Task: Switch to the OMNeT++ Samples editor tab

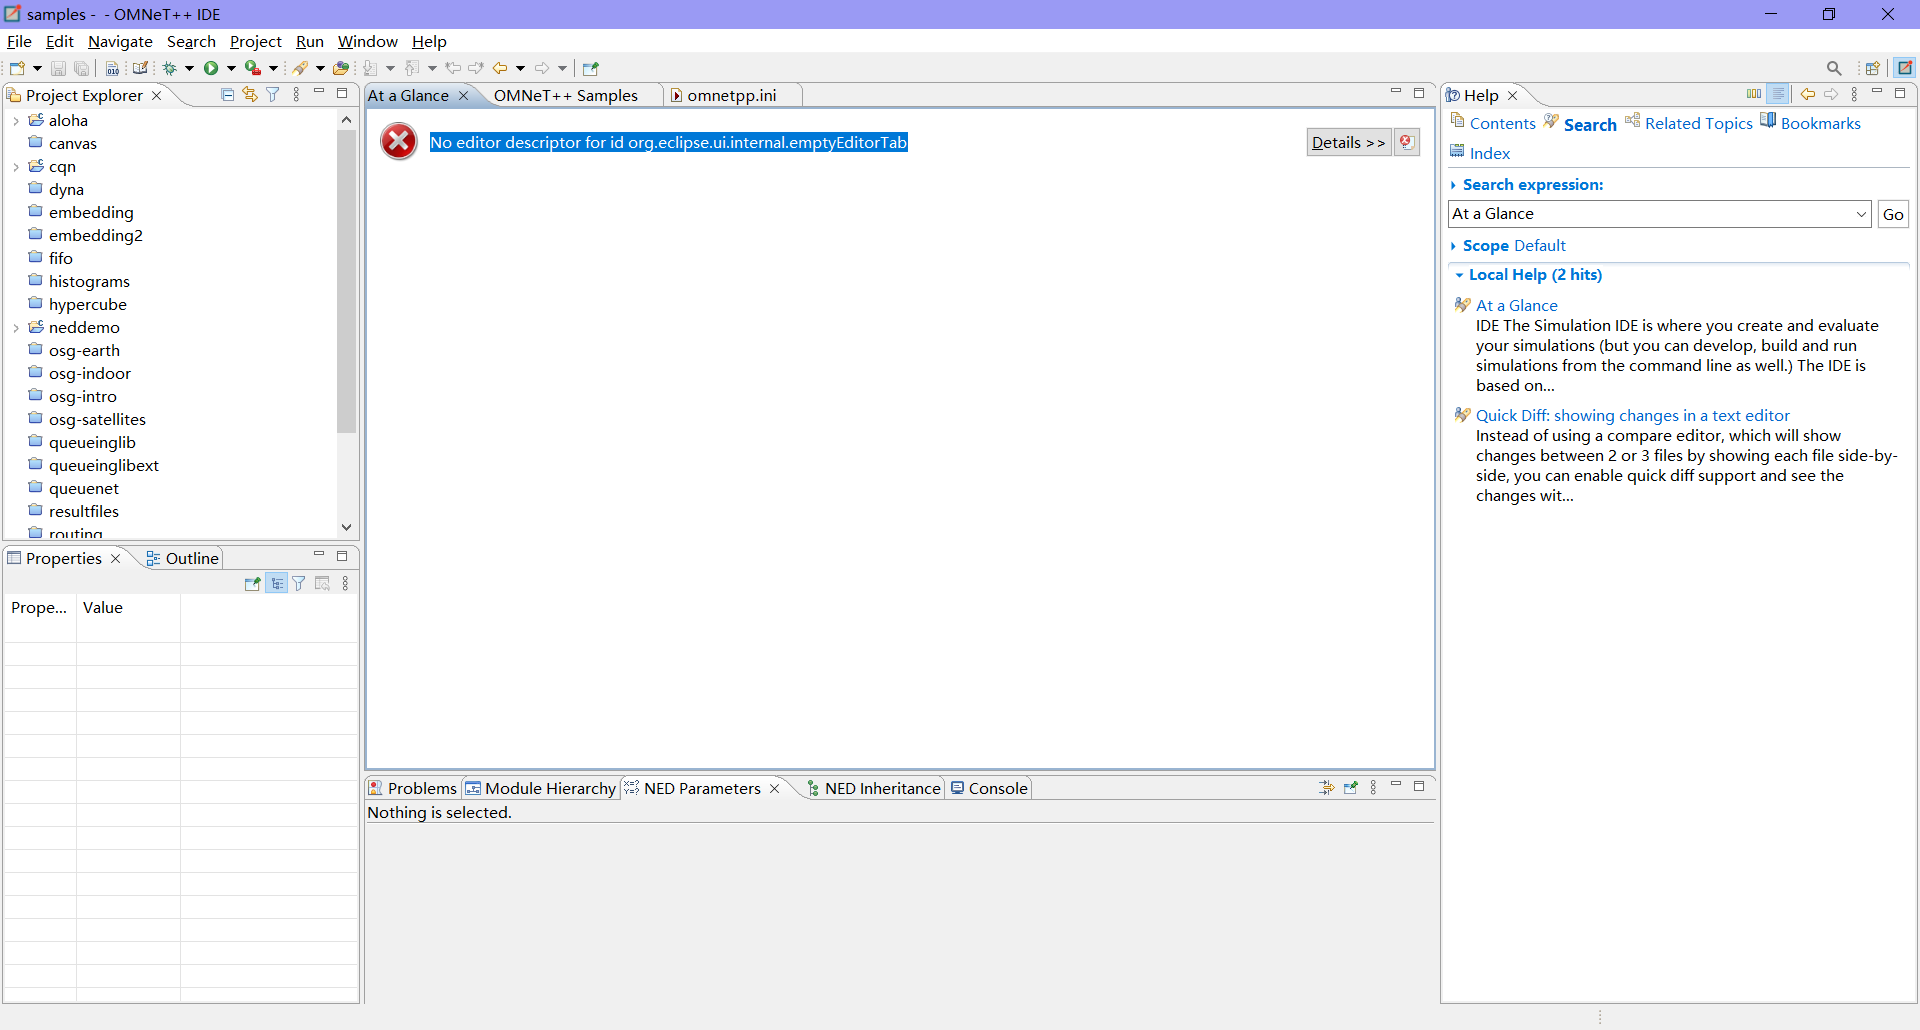Action: (x=565, y=95)
